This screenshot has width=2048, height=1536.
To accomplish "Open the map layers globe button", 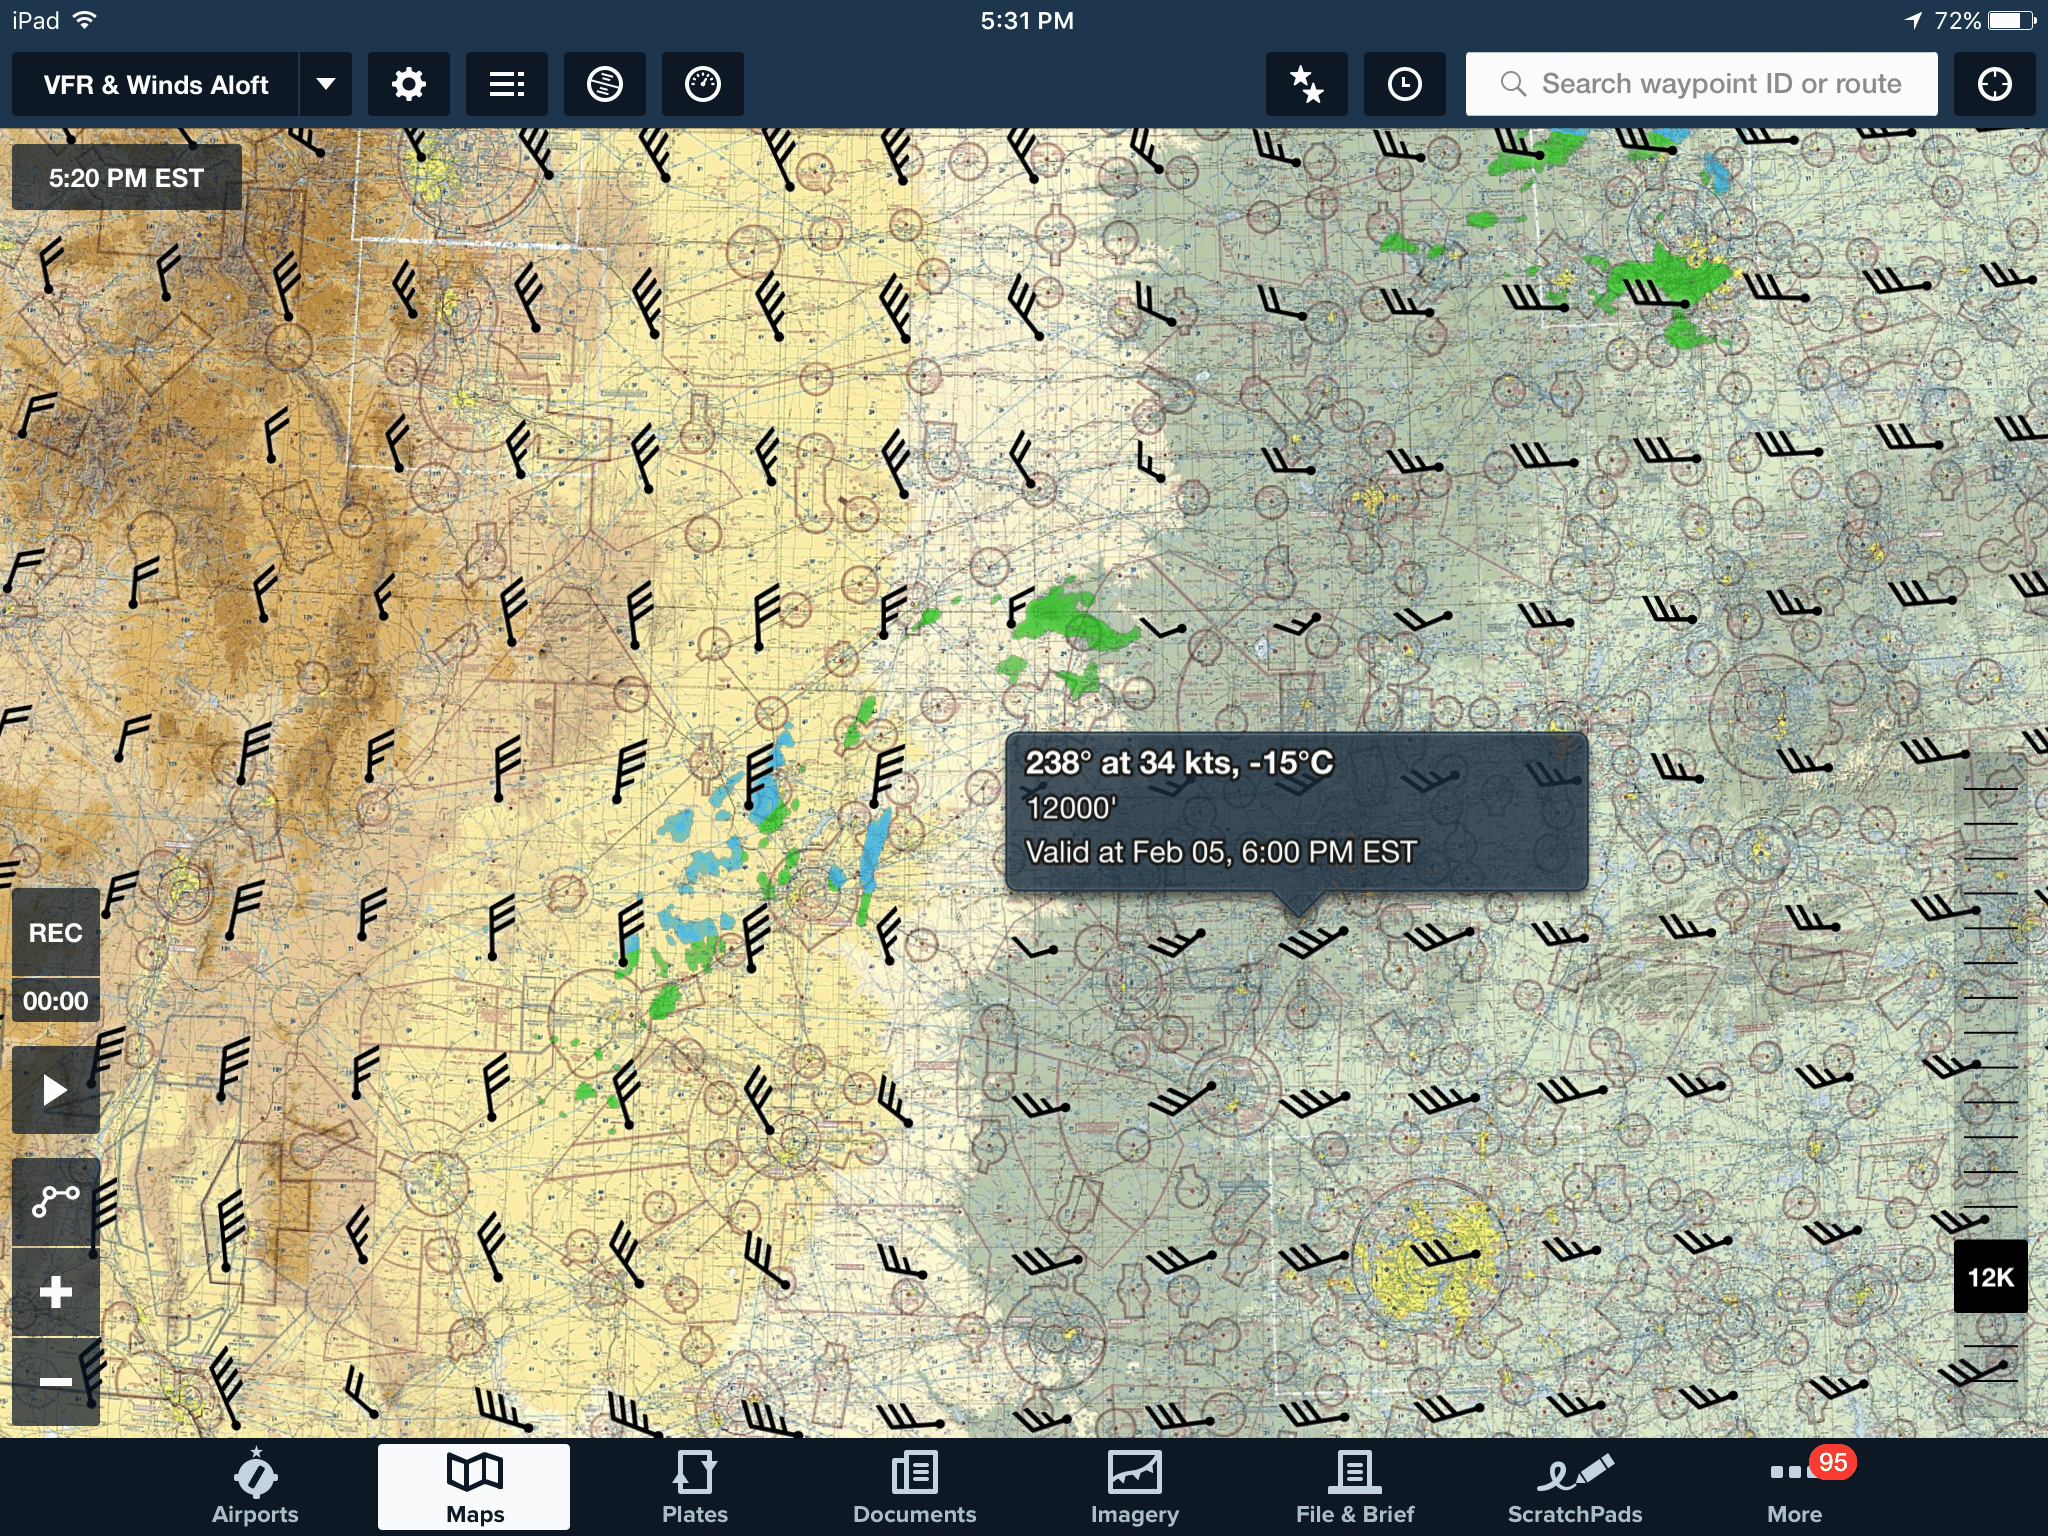I will pyautogui.click(x=605, y=85).
